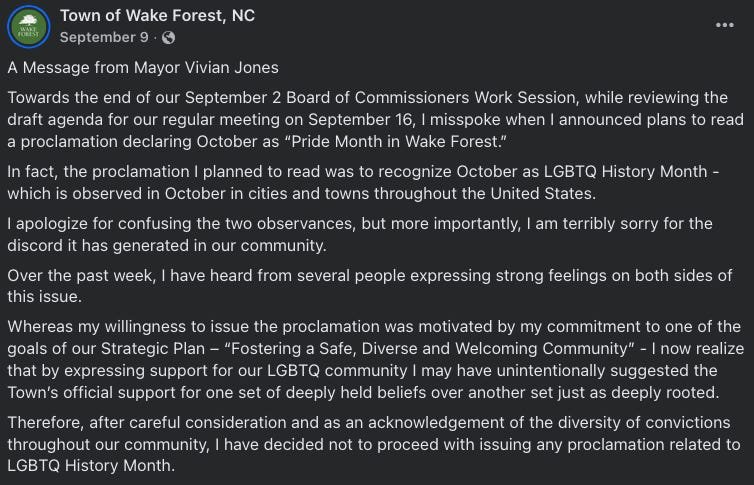
Task: Click the globe public-audience icon
Action: point(168,38)
